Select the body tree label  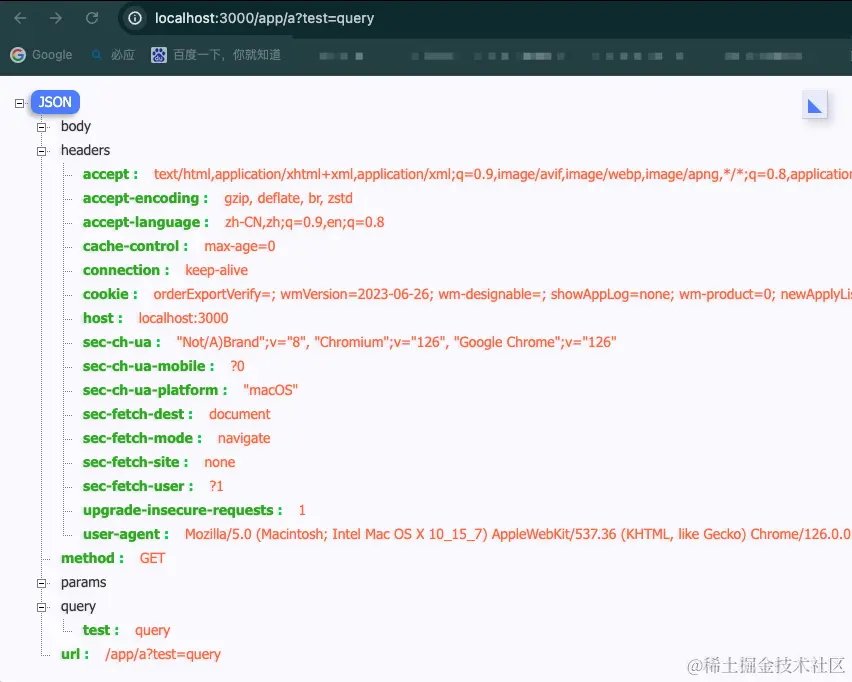76,126
